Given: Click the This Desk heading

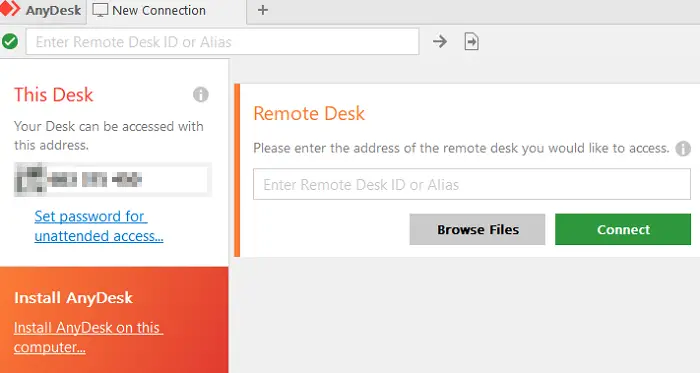Looking at the screenshot, I should click(x=54, y=95).
